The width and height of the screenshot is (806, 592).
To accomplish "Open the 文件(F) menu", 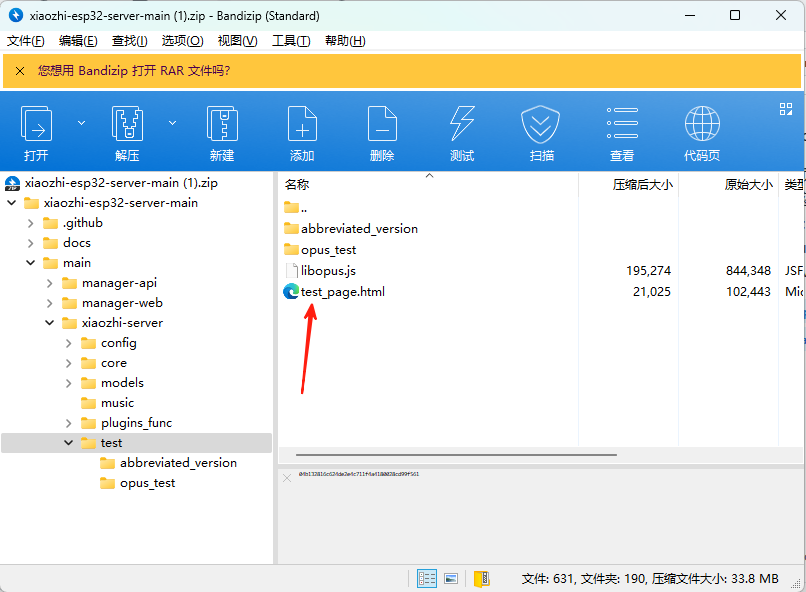I will [x=25, y=41].
